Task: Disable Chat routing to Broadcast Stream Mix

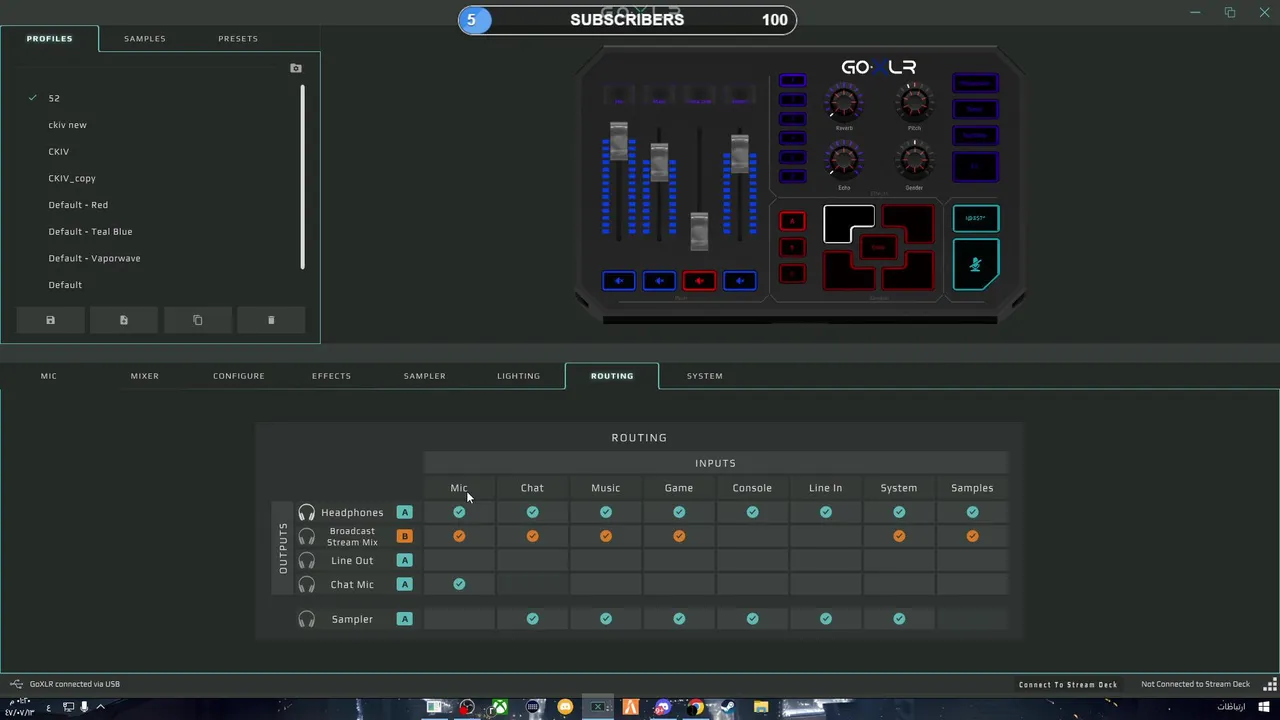Action: 532,536
